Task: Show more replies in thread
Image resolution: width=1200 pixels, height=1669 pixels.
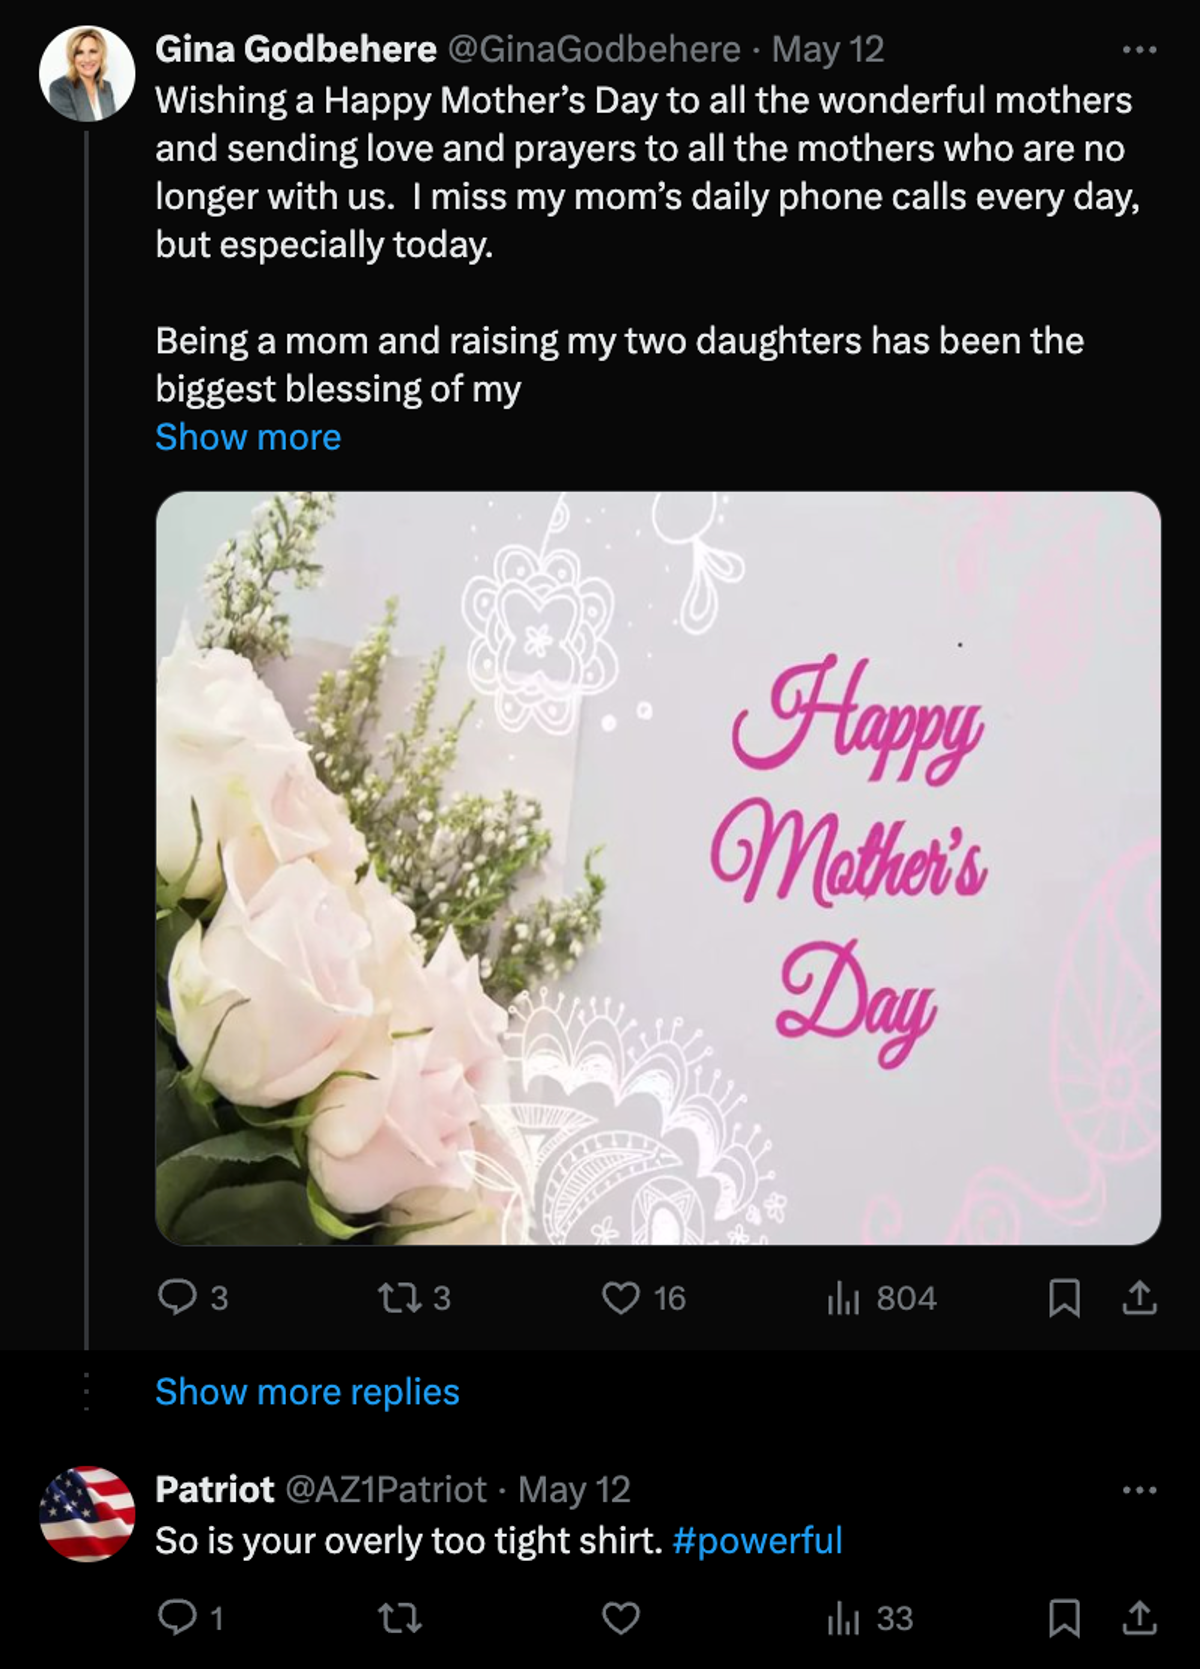Action: [x=307, y=1392]
